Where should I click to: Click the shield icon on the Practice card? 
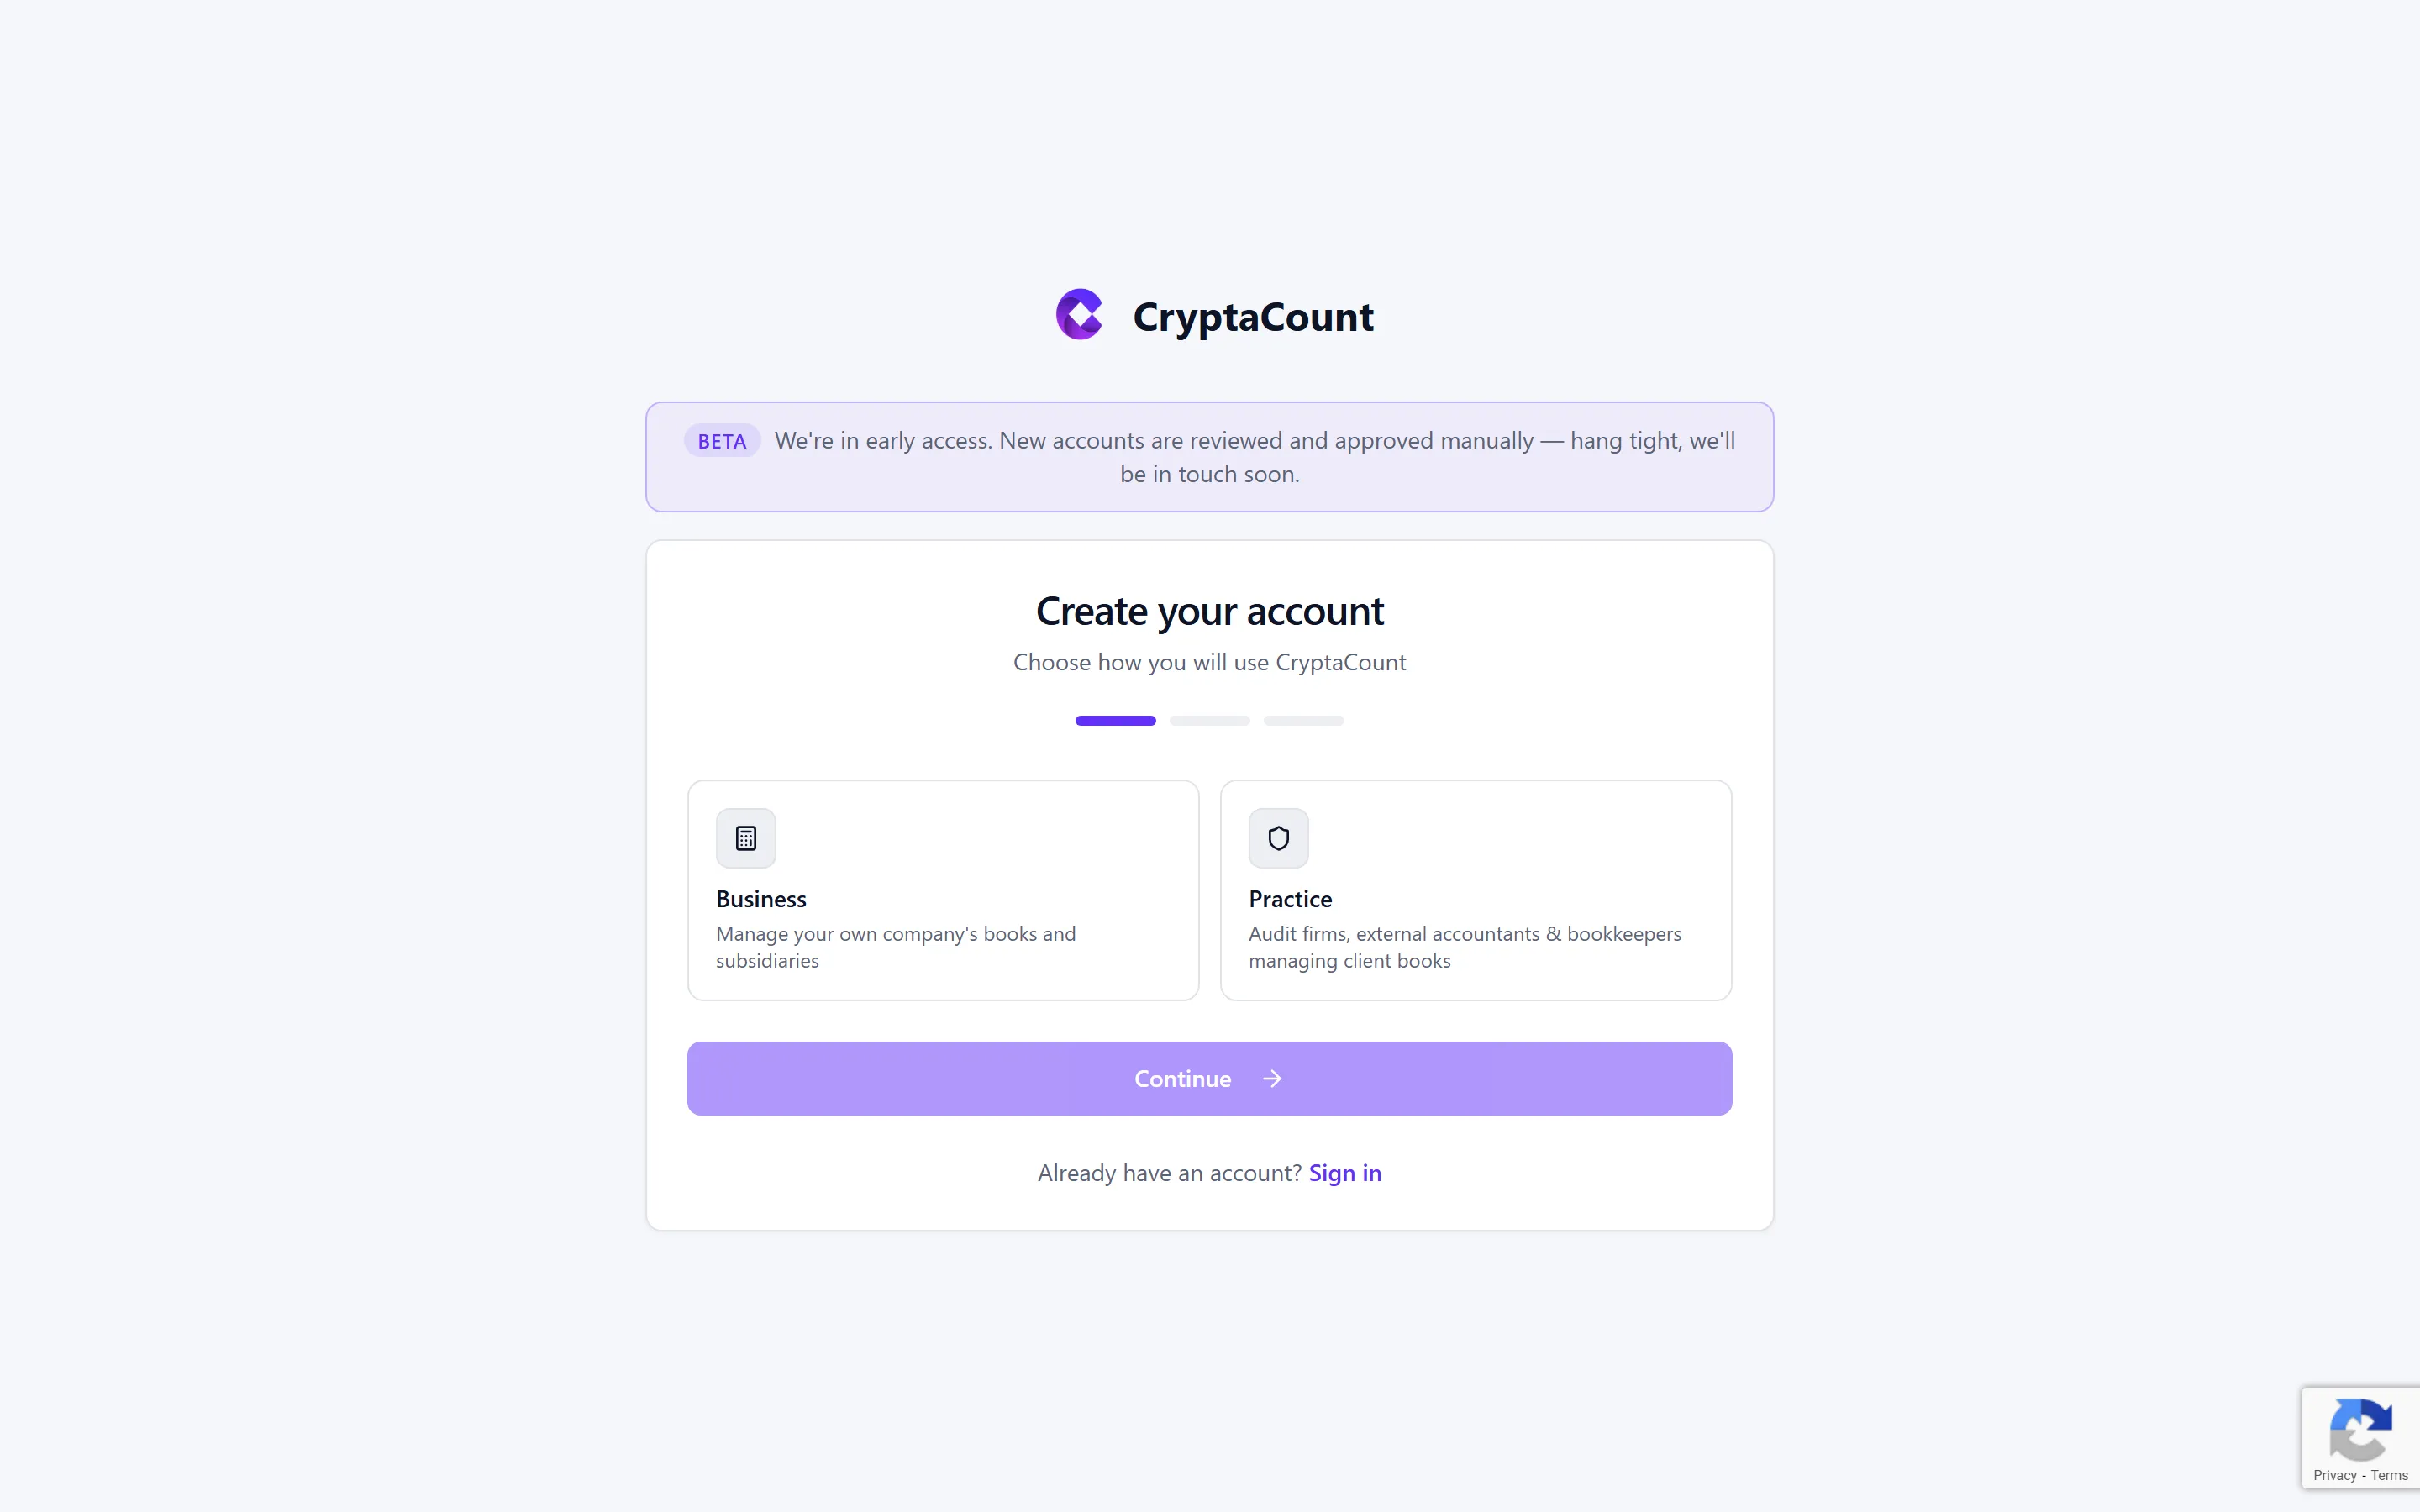pos(1277,838)
